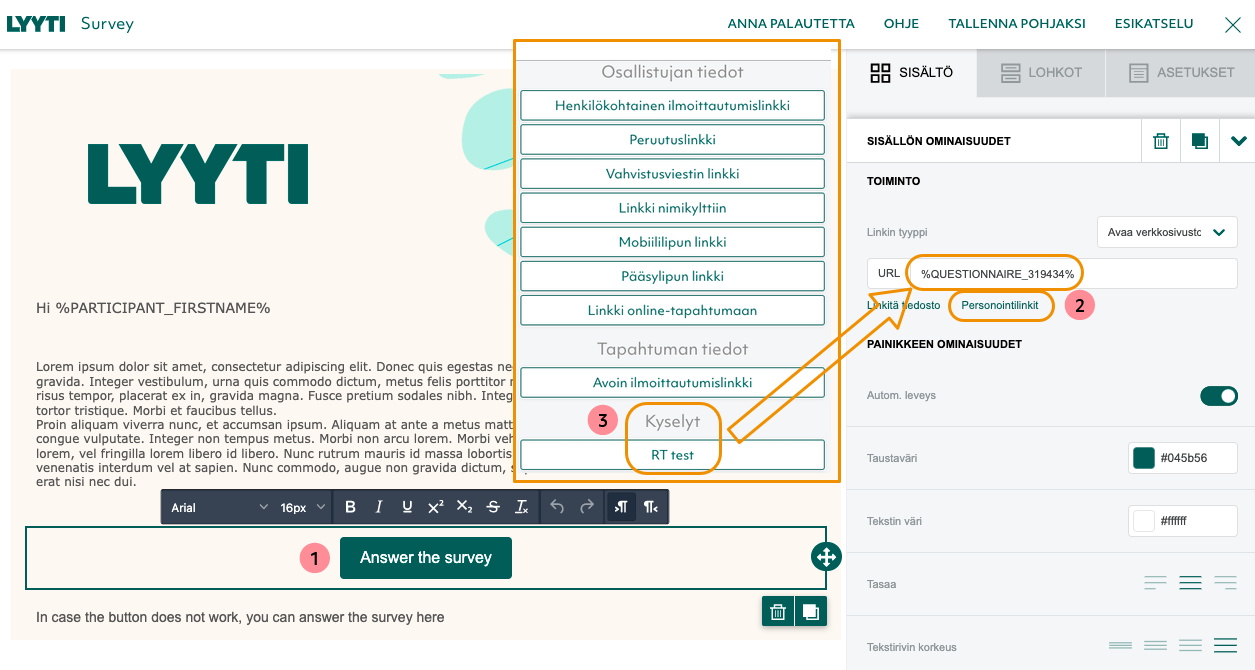The height and width of the screenshot is (670, 1255).
Task: Select the Peruutuslinkki option
Action: [672, 139]
